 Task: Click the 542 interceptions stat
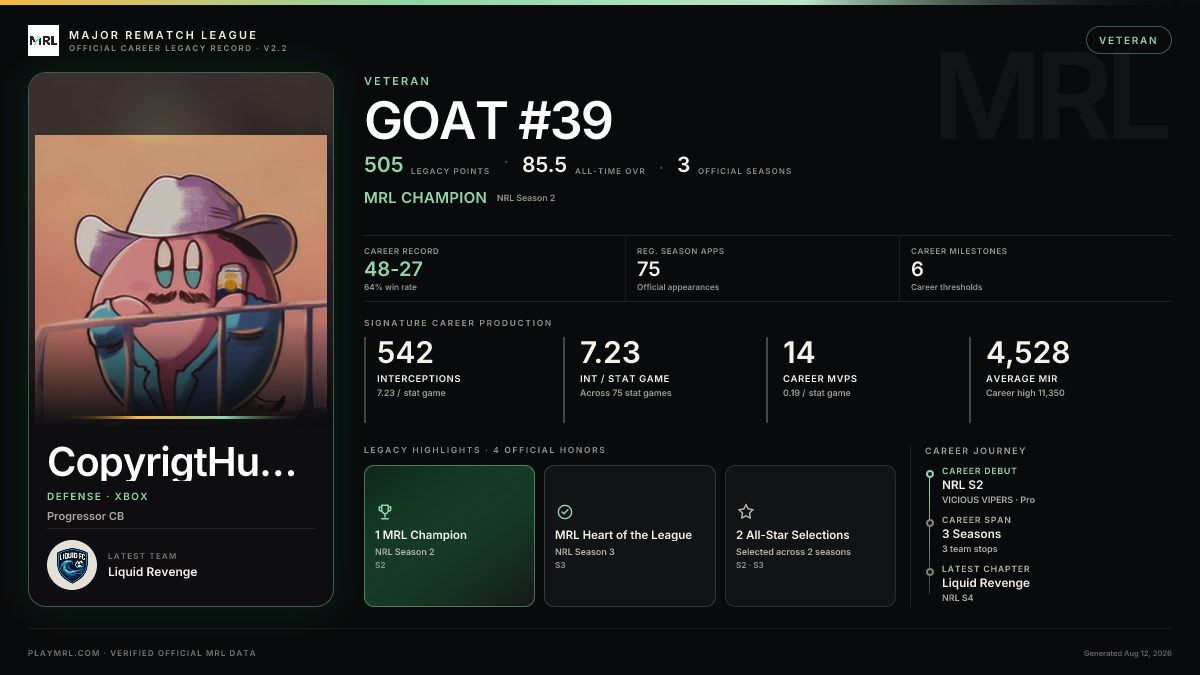click(x=405, y=352)
